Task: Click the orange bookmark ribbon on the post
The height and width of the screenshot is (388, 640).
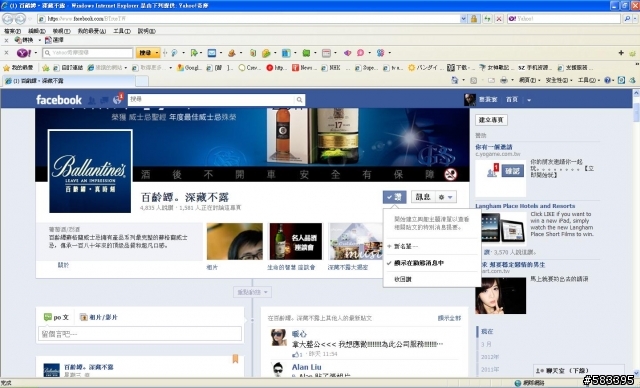Action: [x=235, y=359]
